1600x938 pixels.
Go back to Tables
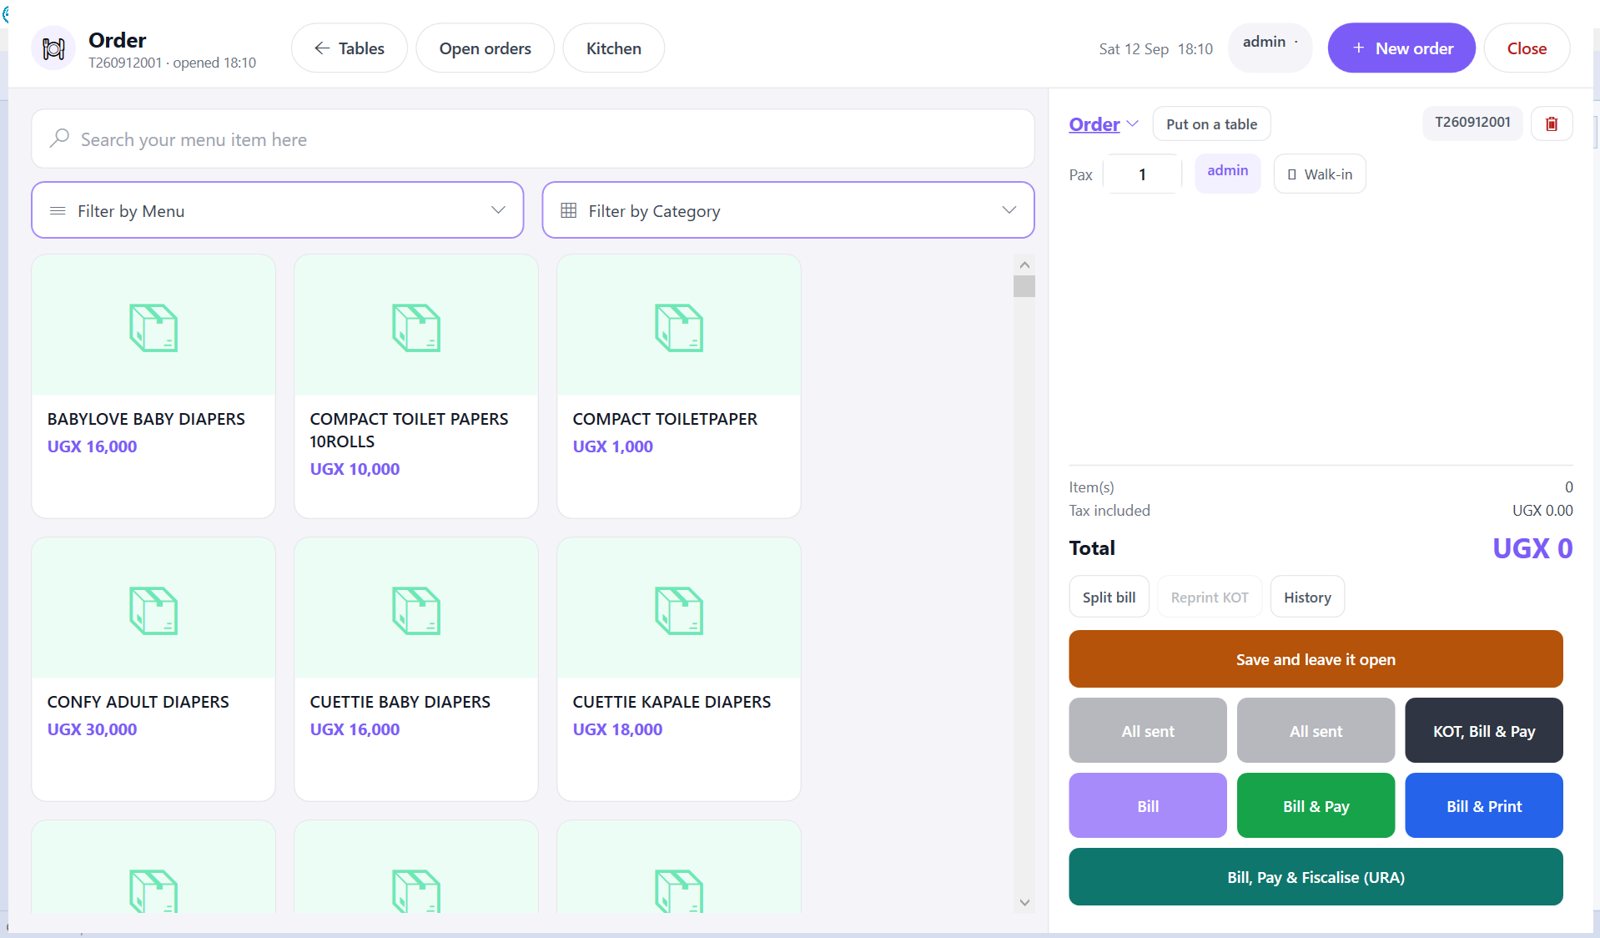[349, 48]
